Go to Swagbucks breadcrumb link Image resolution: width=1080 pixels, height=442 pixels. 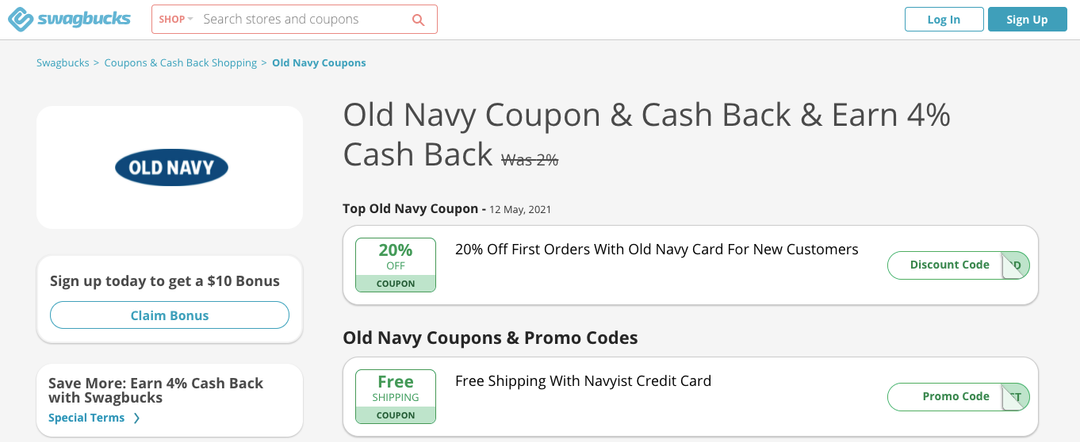63,63
